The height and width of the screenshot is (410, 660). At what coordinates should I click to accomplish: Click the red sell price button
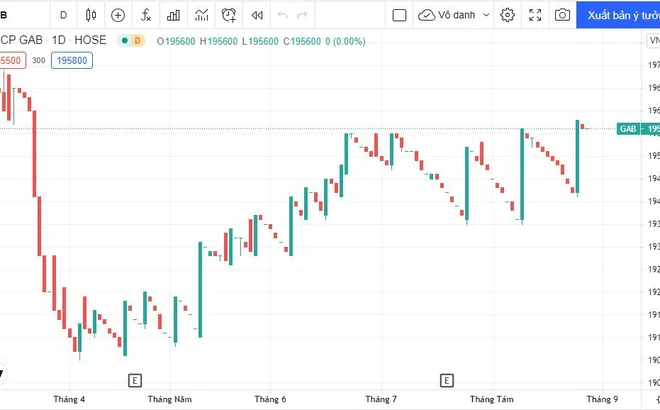tap(13, 61)
